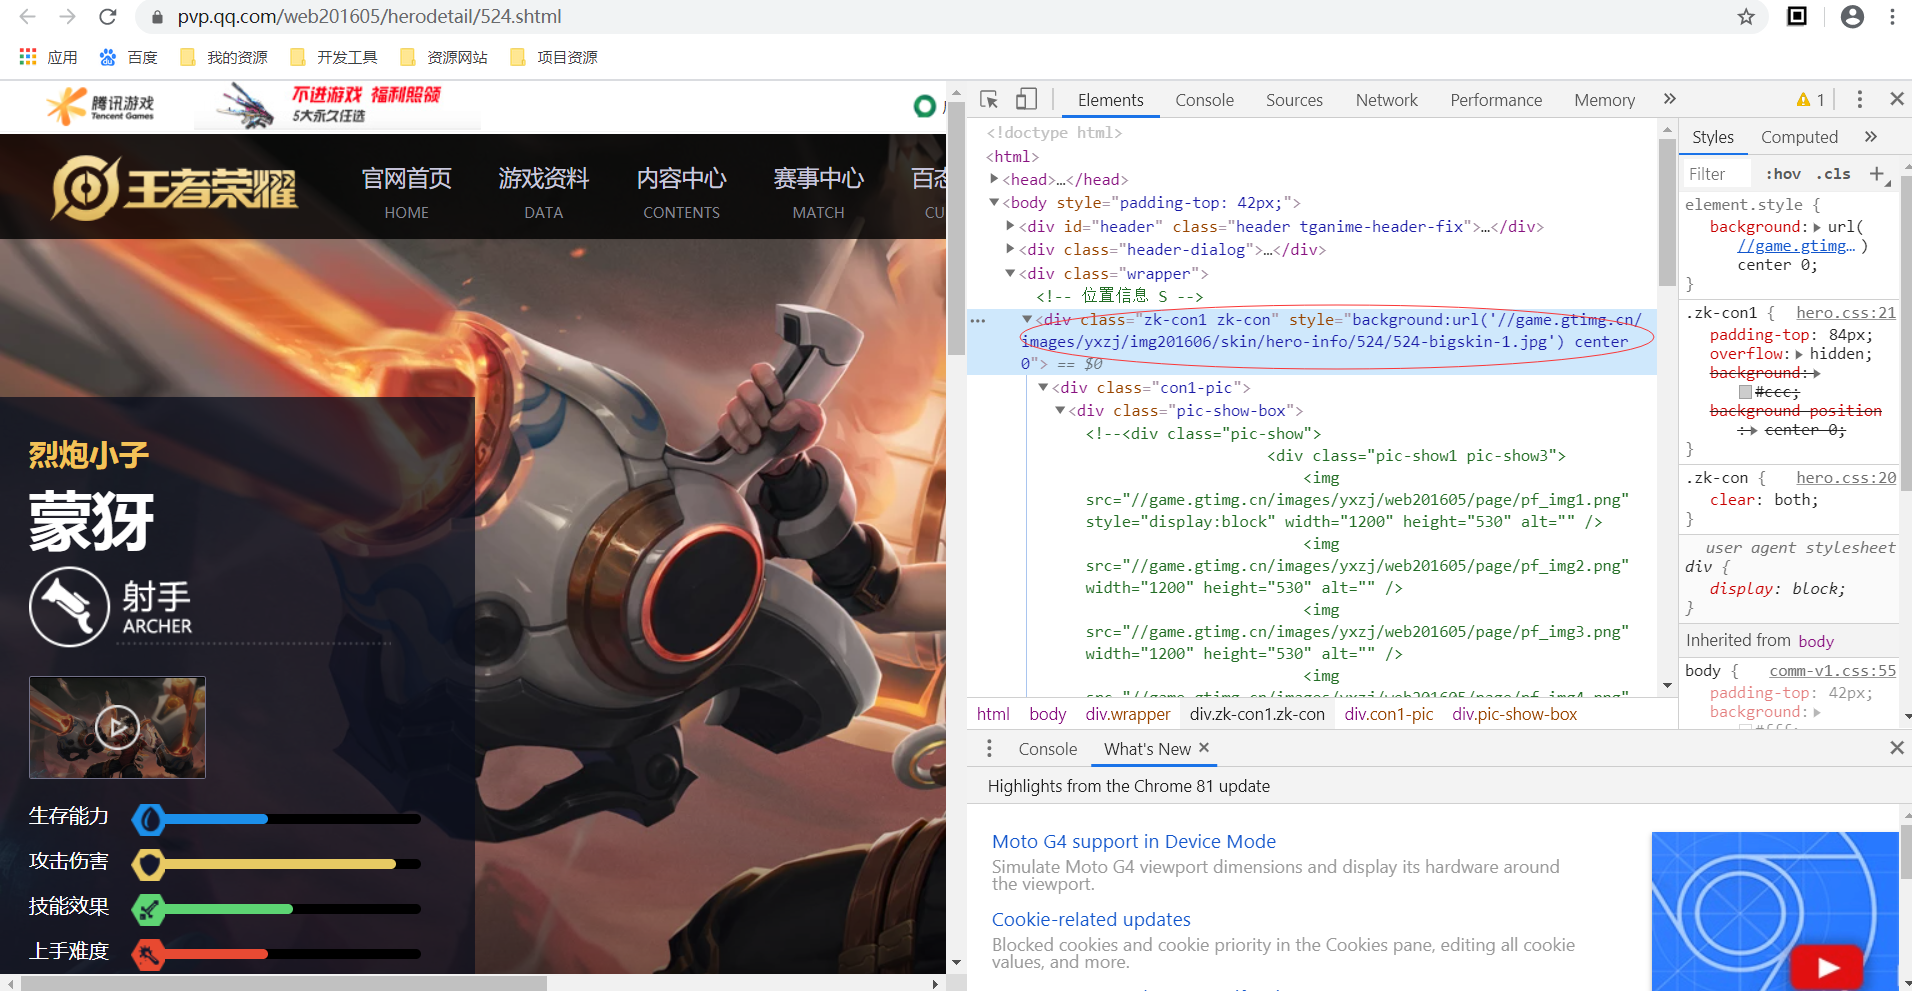The image size is (1912, 991).
Task: Open the Chrome three-dot menu
Action: click(1892, 17)
